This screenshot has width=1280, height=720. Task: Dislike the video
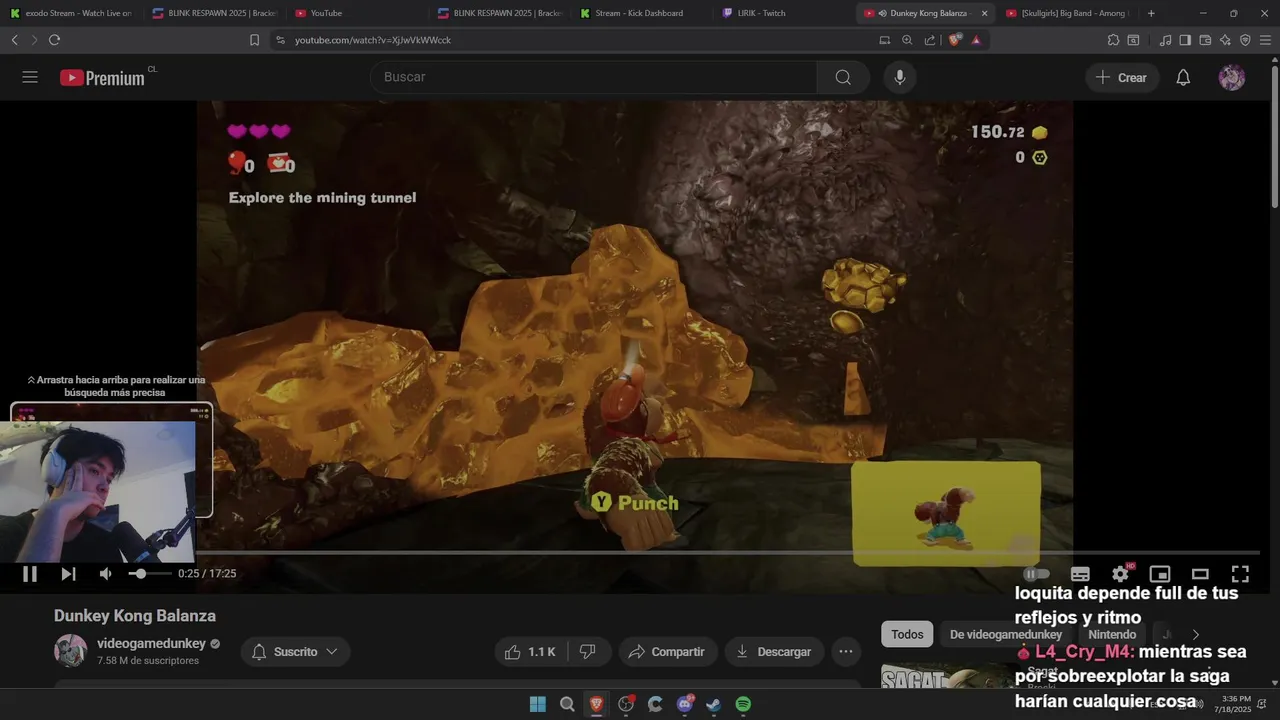(x=588, y=652)
